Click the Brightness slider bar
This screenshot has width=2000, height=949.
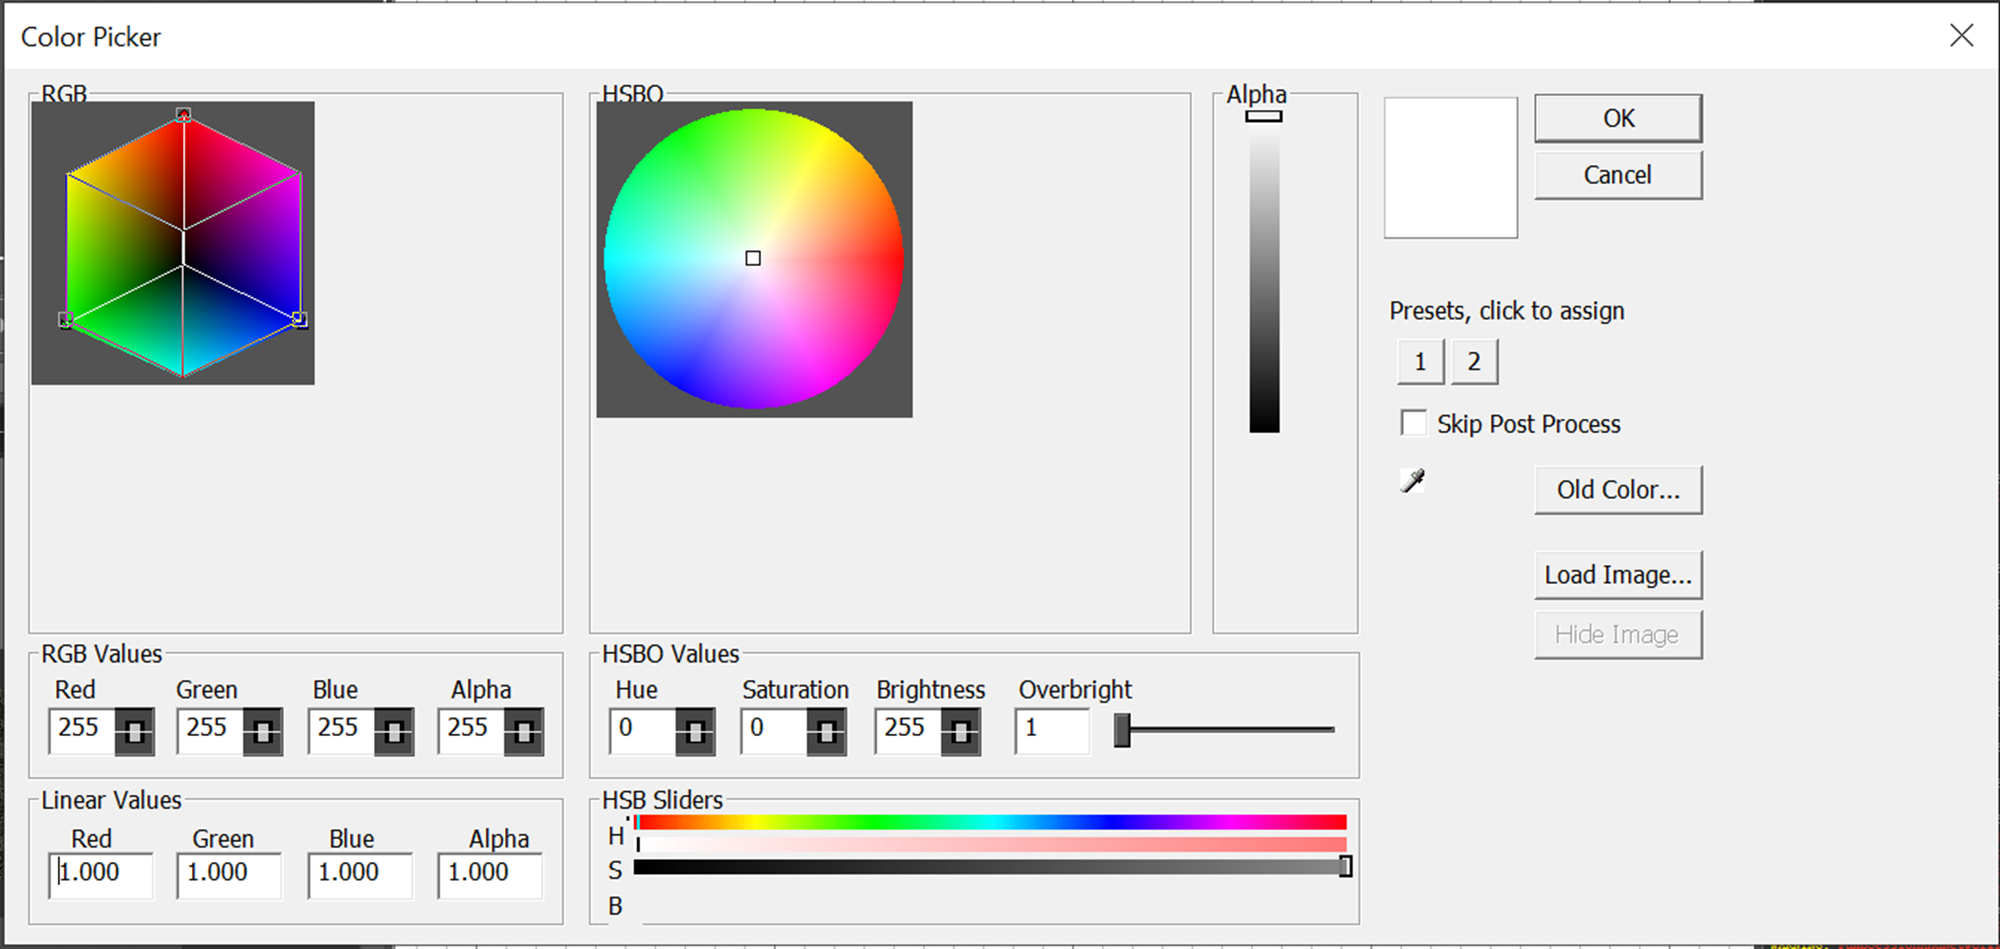click(990, 866)
